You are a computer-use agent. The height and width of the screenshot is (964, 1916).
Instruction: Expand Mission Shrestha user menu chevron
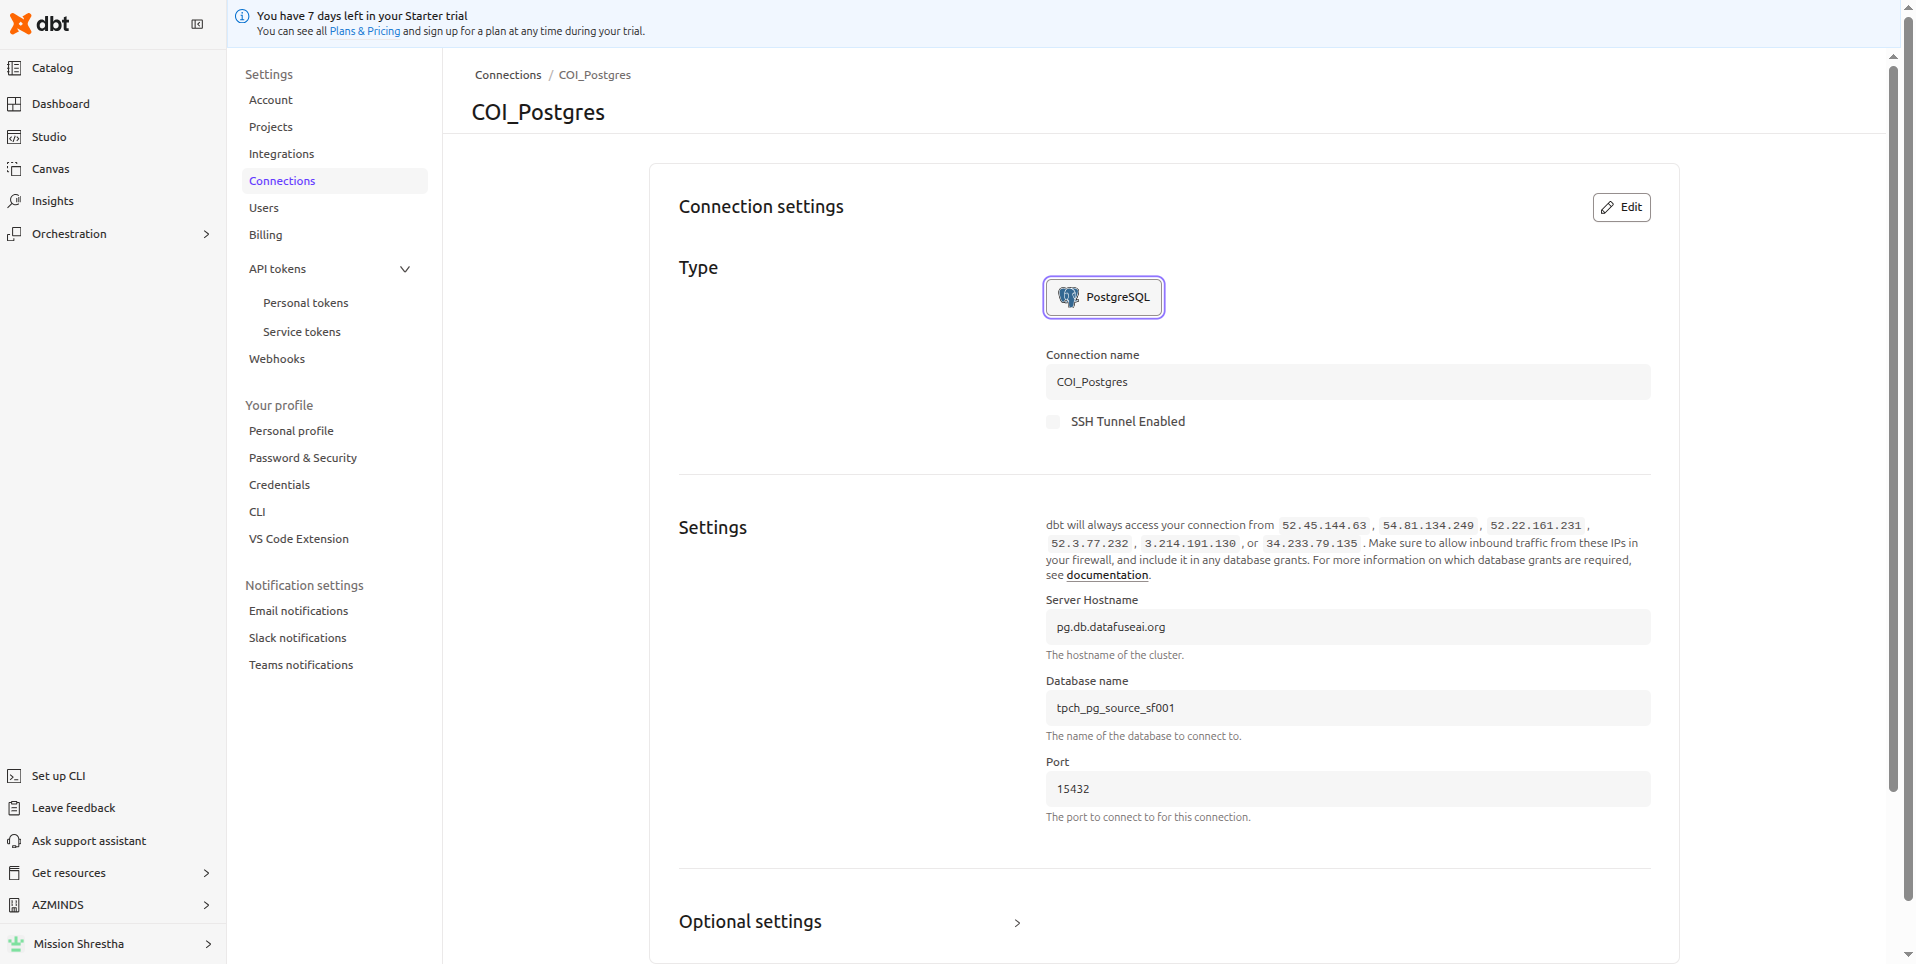coord(208,944)
